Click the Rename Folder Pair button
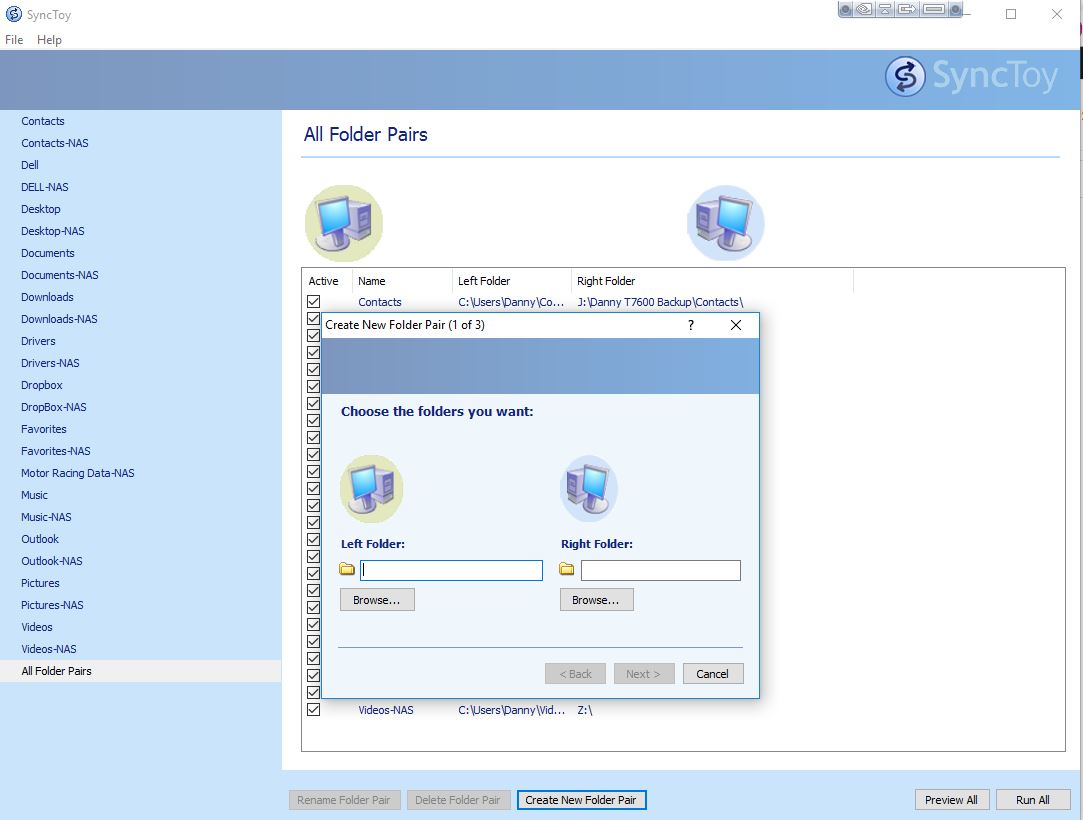 click(x=344, y=800)
